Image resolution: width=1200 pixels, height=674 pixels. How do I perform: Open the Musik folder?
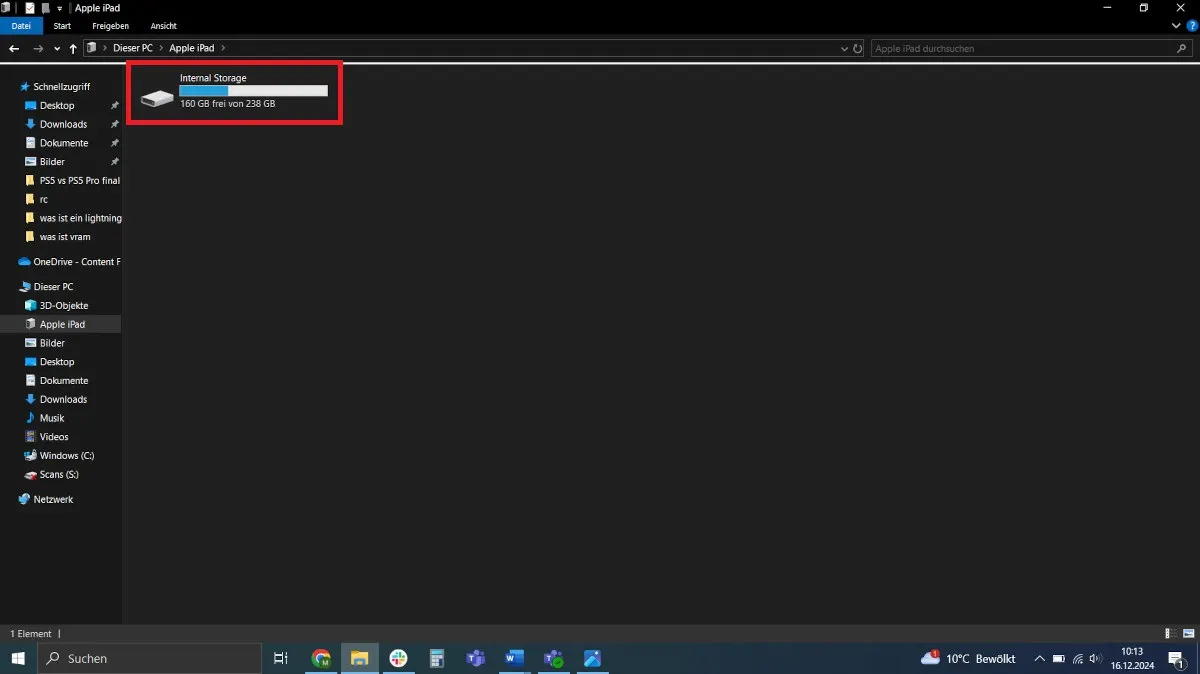pos(52,418)
